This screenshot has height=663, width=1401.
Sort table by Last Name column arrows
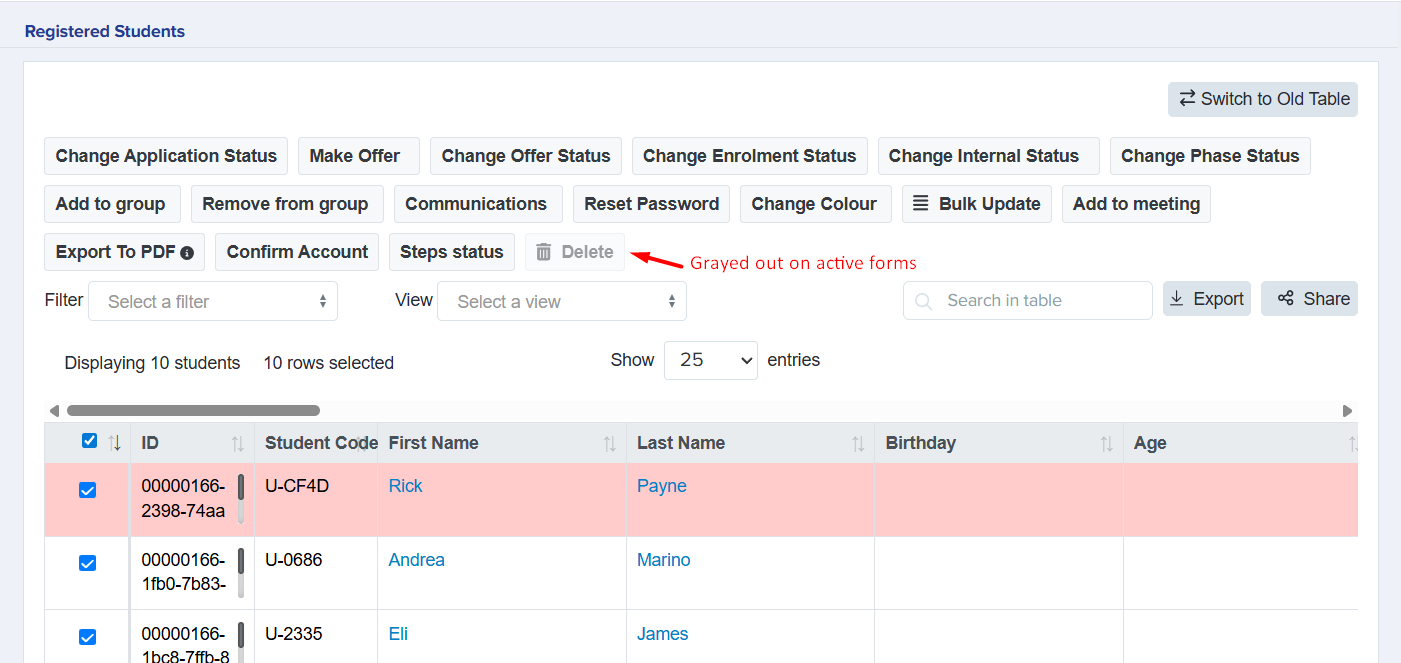pos(858,444)
